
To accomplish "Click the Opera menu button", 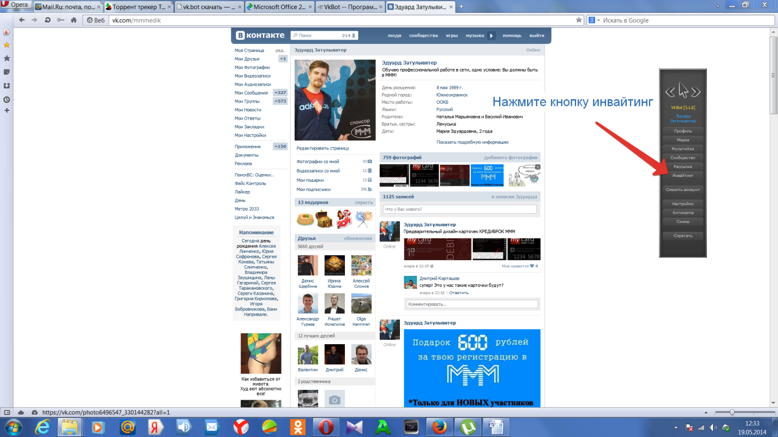I will click(15, 4).
